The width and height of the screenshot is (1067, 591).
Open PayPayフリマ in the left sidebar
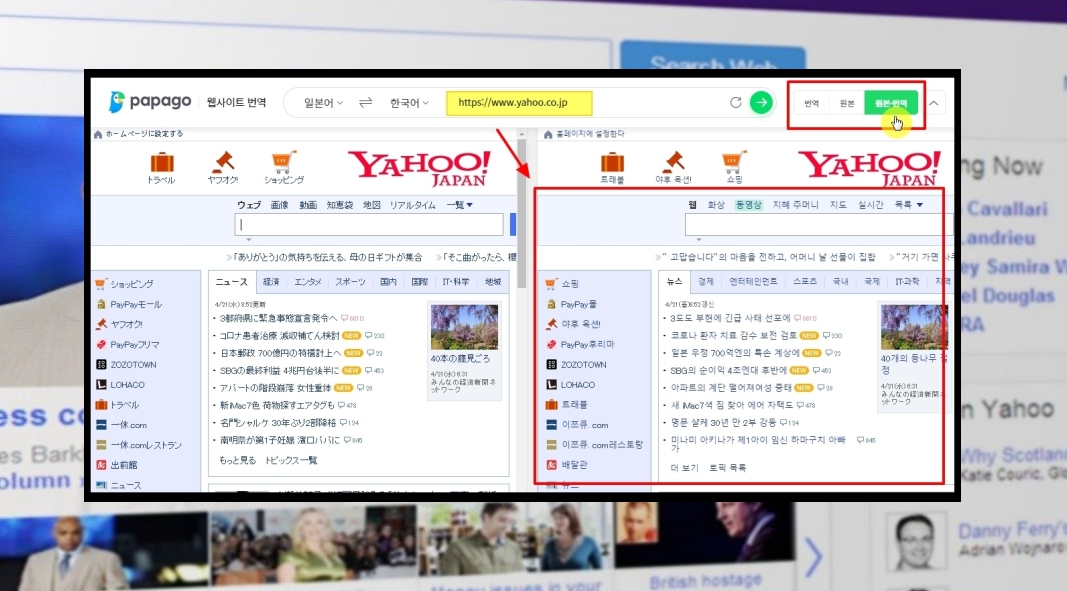tap(135, 345)
